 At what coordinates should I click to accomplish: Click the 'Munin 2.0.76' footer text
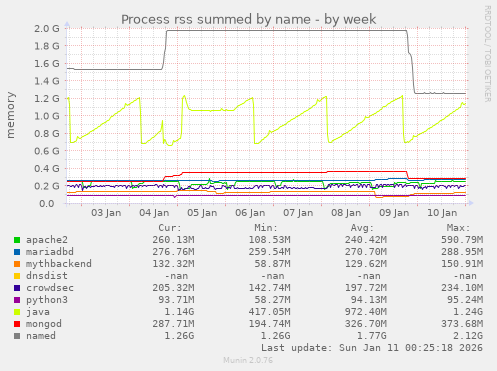tap(248, 360)
